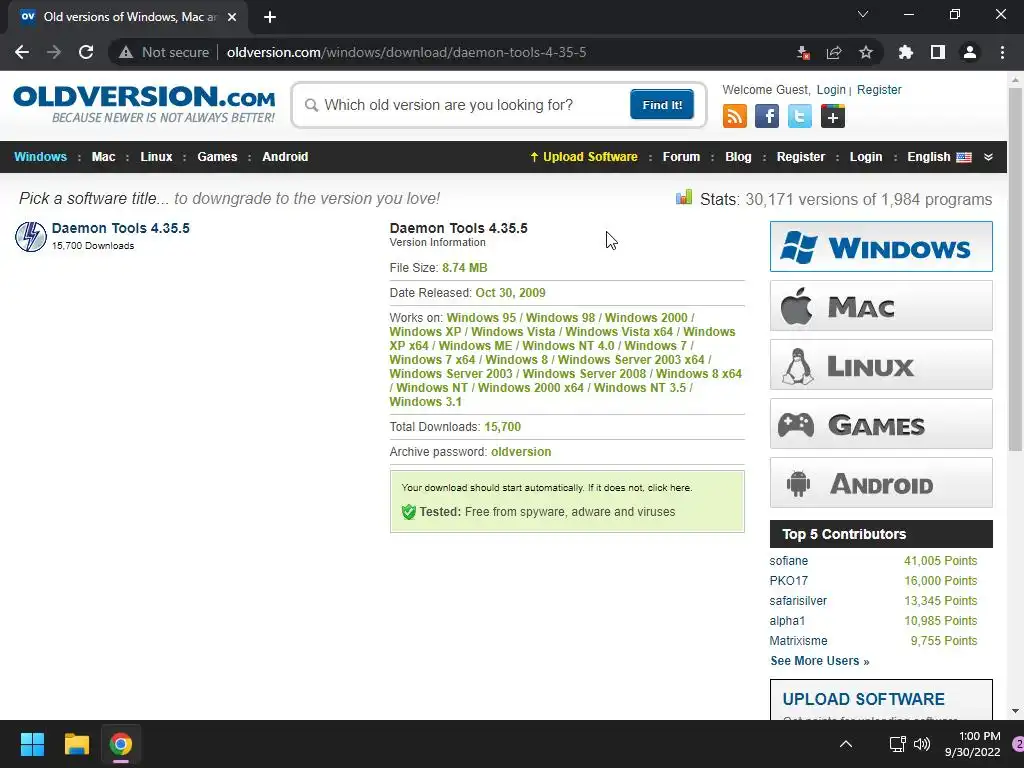Open a new browser tab
1024x768 pixels.
tap(270, 17)
